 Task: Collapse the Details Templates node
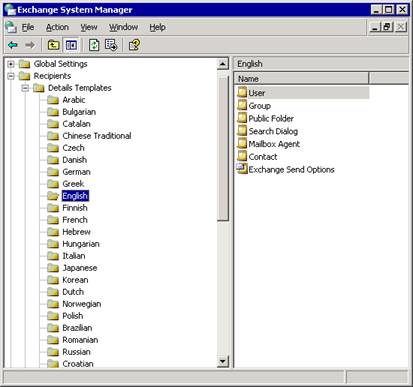pos(25,88)
